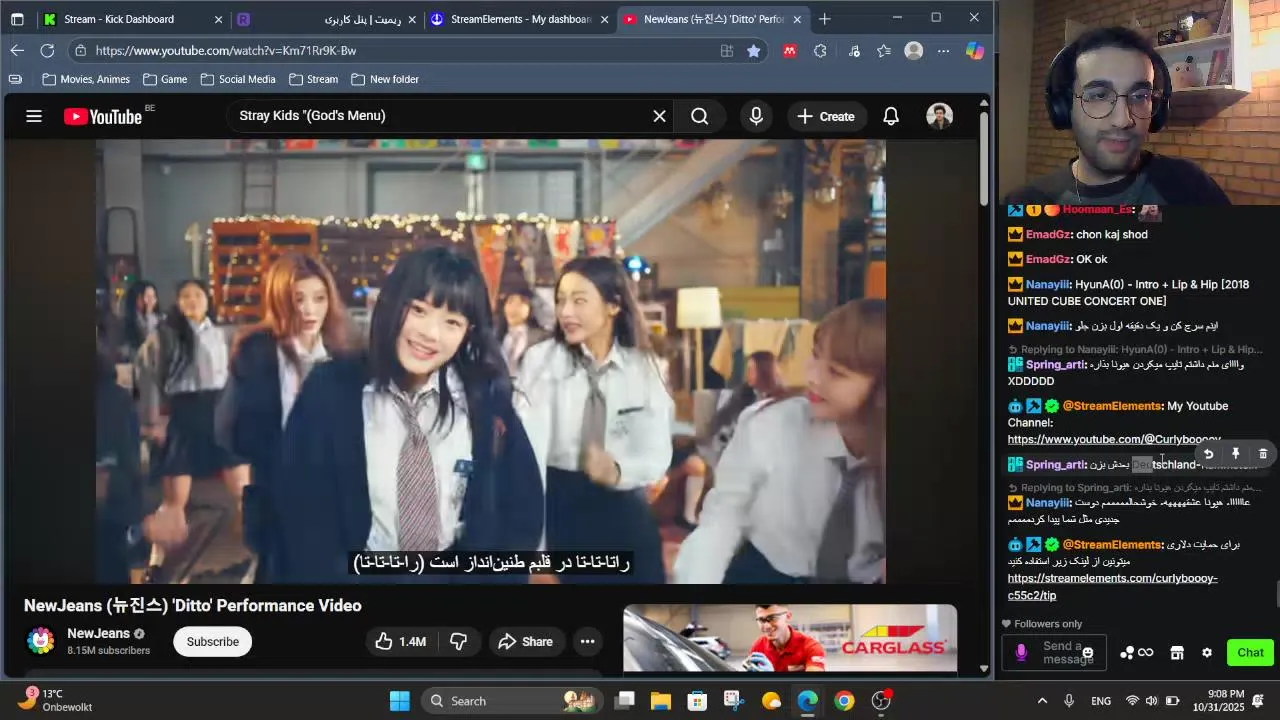
Task: Click the address bar URL field
Action: 400,50
